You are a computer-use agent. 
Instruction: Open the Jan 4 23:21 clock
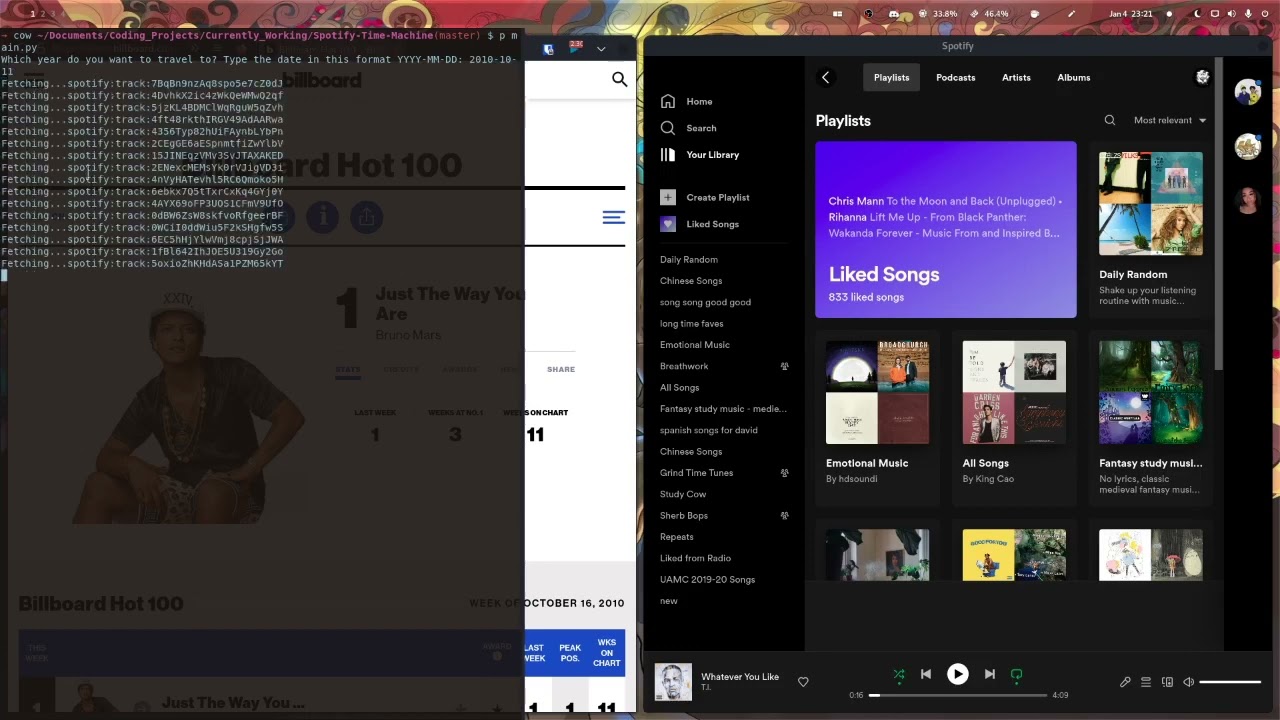1131,14
